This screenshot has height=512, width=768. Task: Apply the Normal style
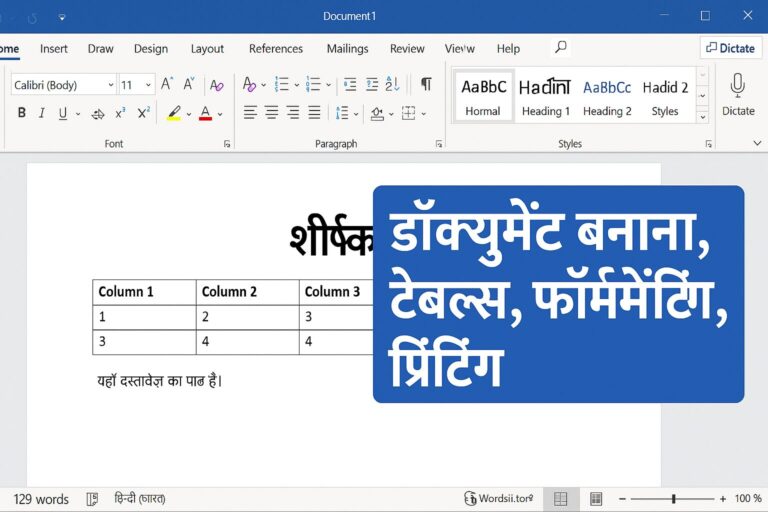[483, 98]
